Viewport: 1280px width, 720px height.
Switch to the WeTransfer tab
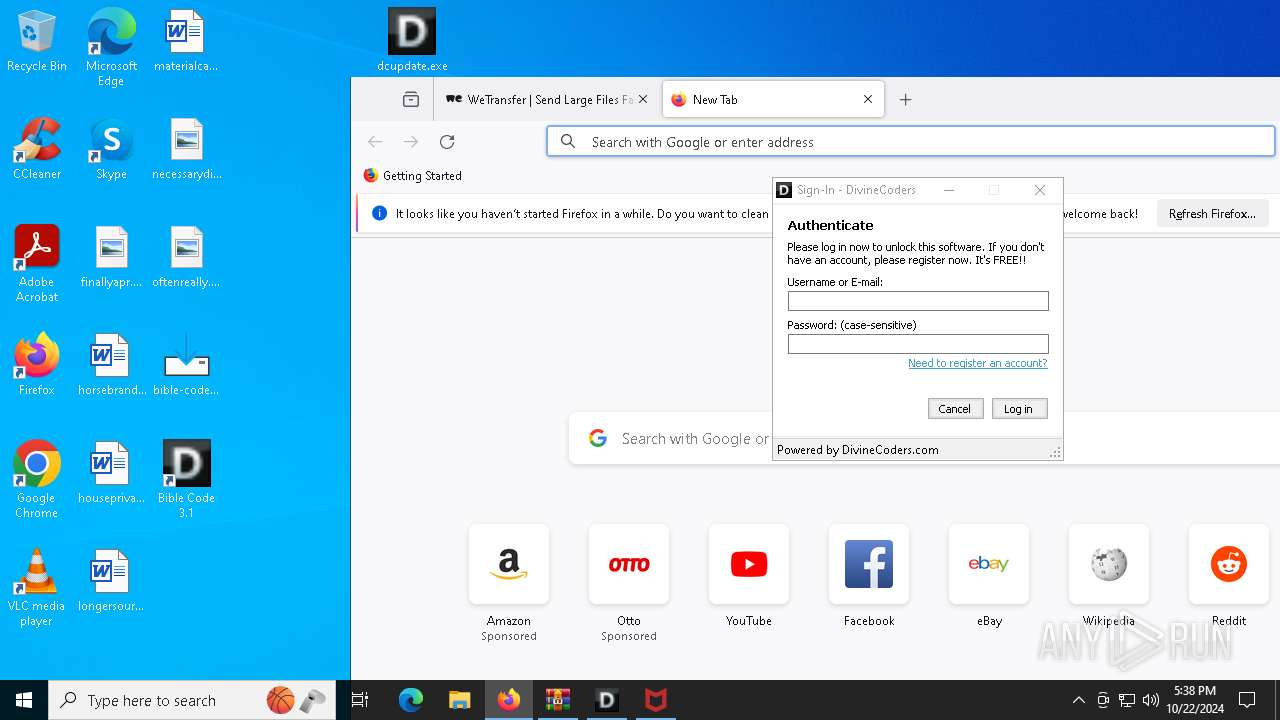(547, 99)
